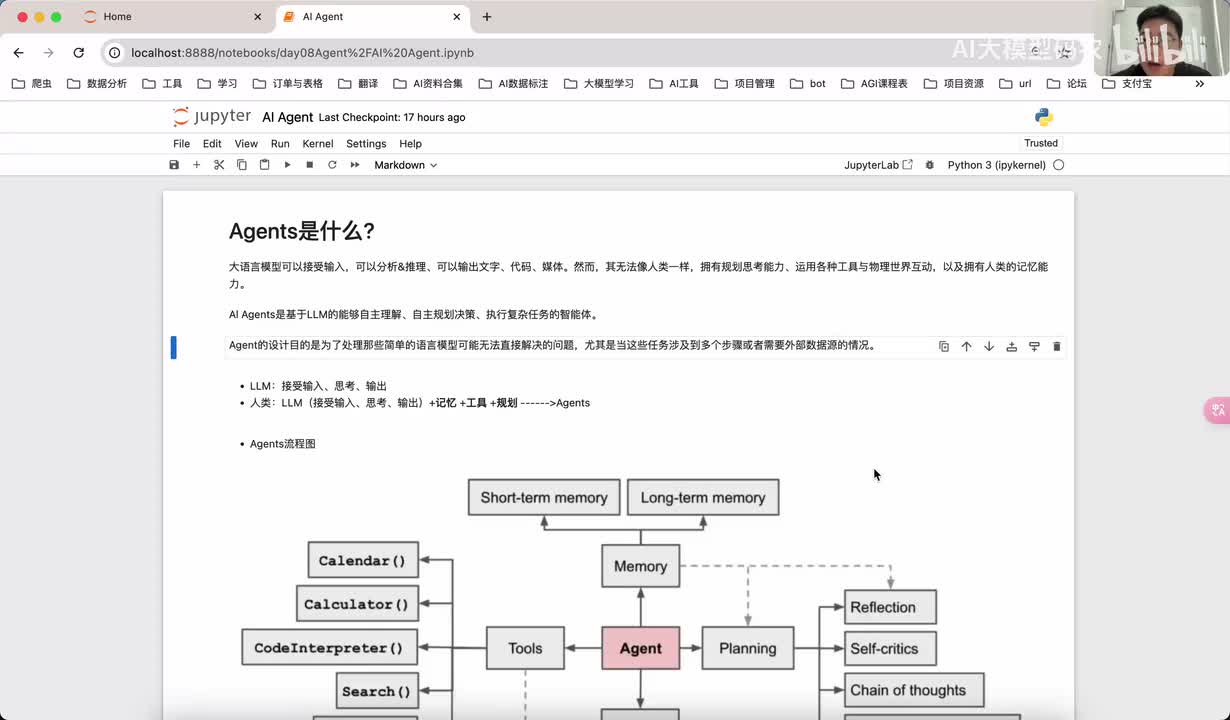Image resolution: width=1230 pixels, height=720 pixels.
Task: Restart kernel and run all cells
Action: (x=355, y=165)
